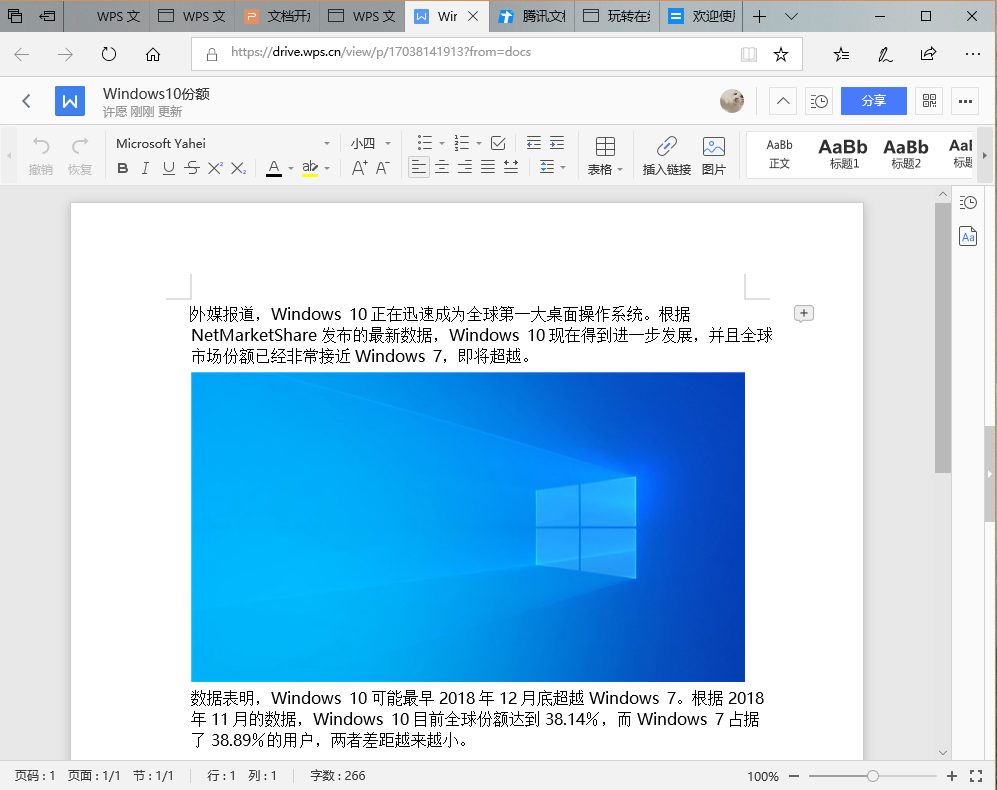The height and width of the screenshot is (790, 997).
Task: Click the Insert Link icon
Action: [x=665, y=155]
